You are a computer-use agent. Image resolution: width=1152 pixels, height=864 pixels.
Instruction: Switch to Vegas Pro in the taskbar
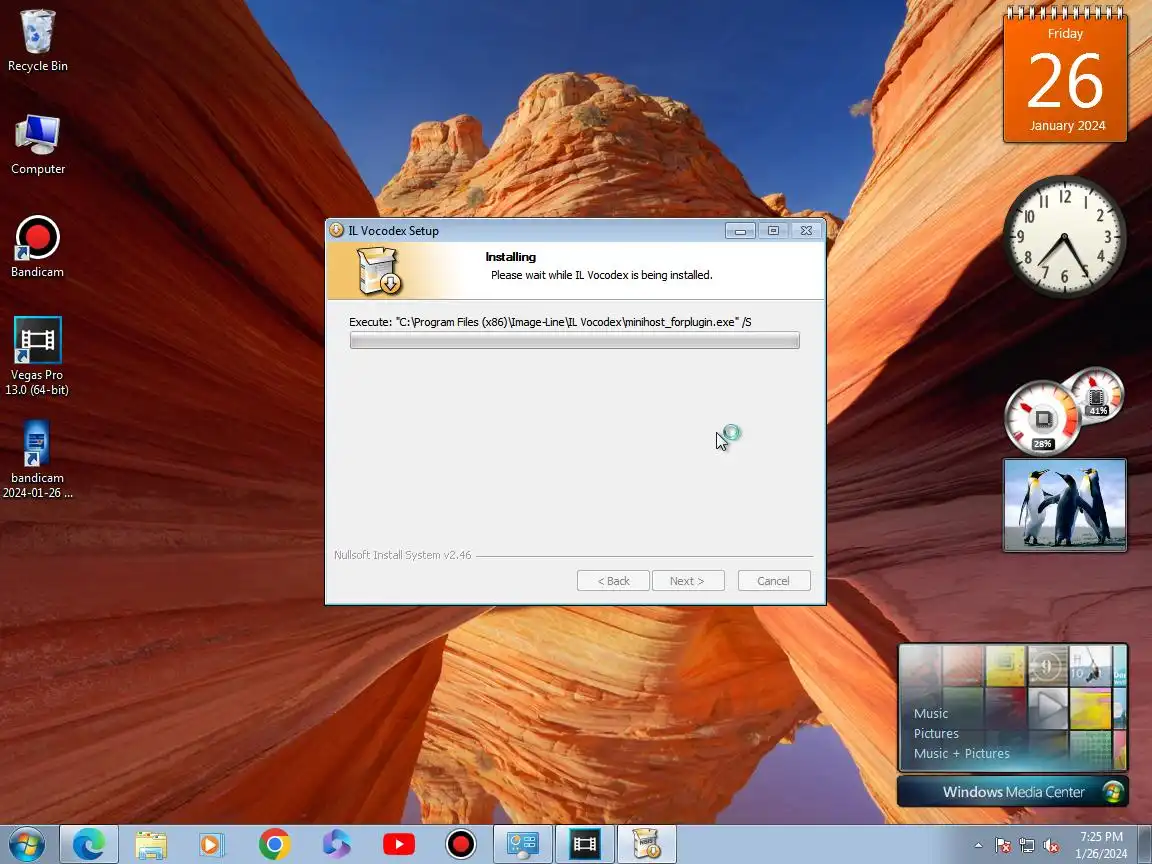(585, 844)
